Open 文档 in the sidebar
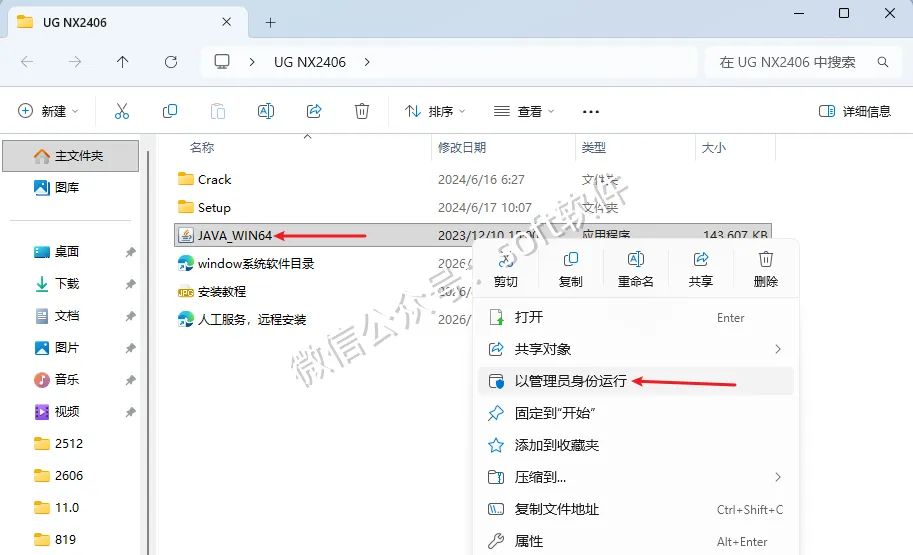The width and height of the screenshot is (913, 555). pos(56,316)
